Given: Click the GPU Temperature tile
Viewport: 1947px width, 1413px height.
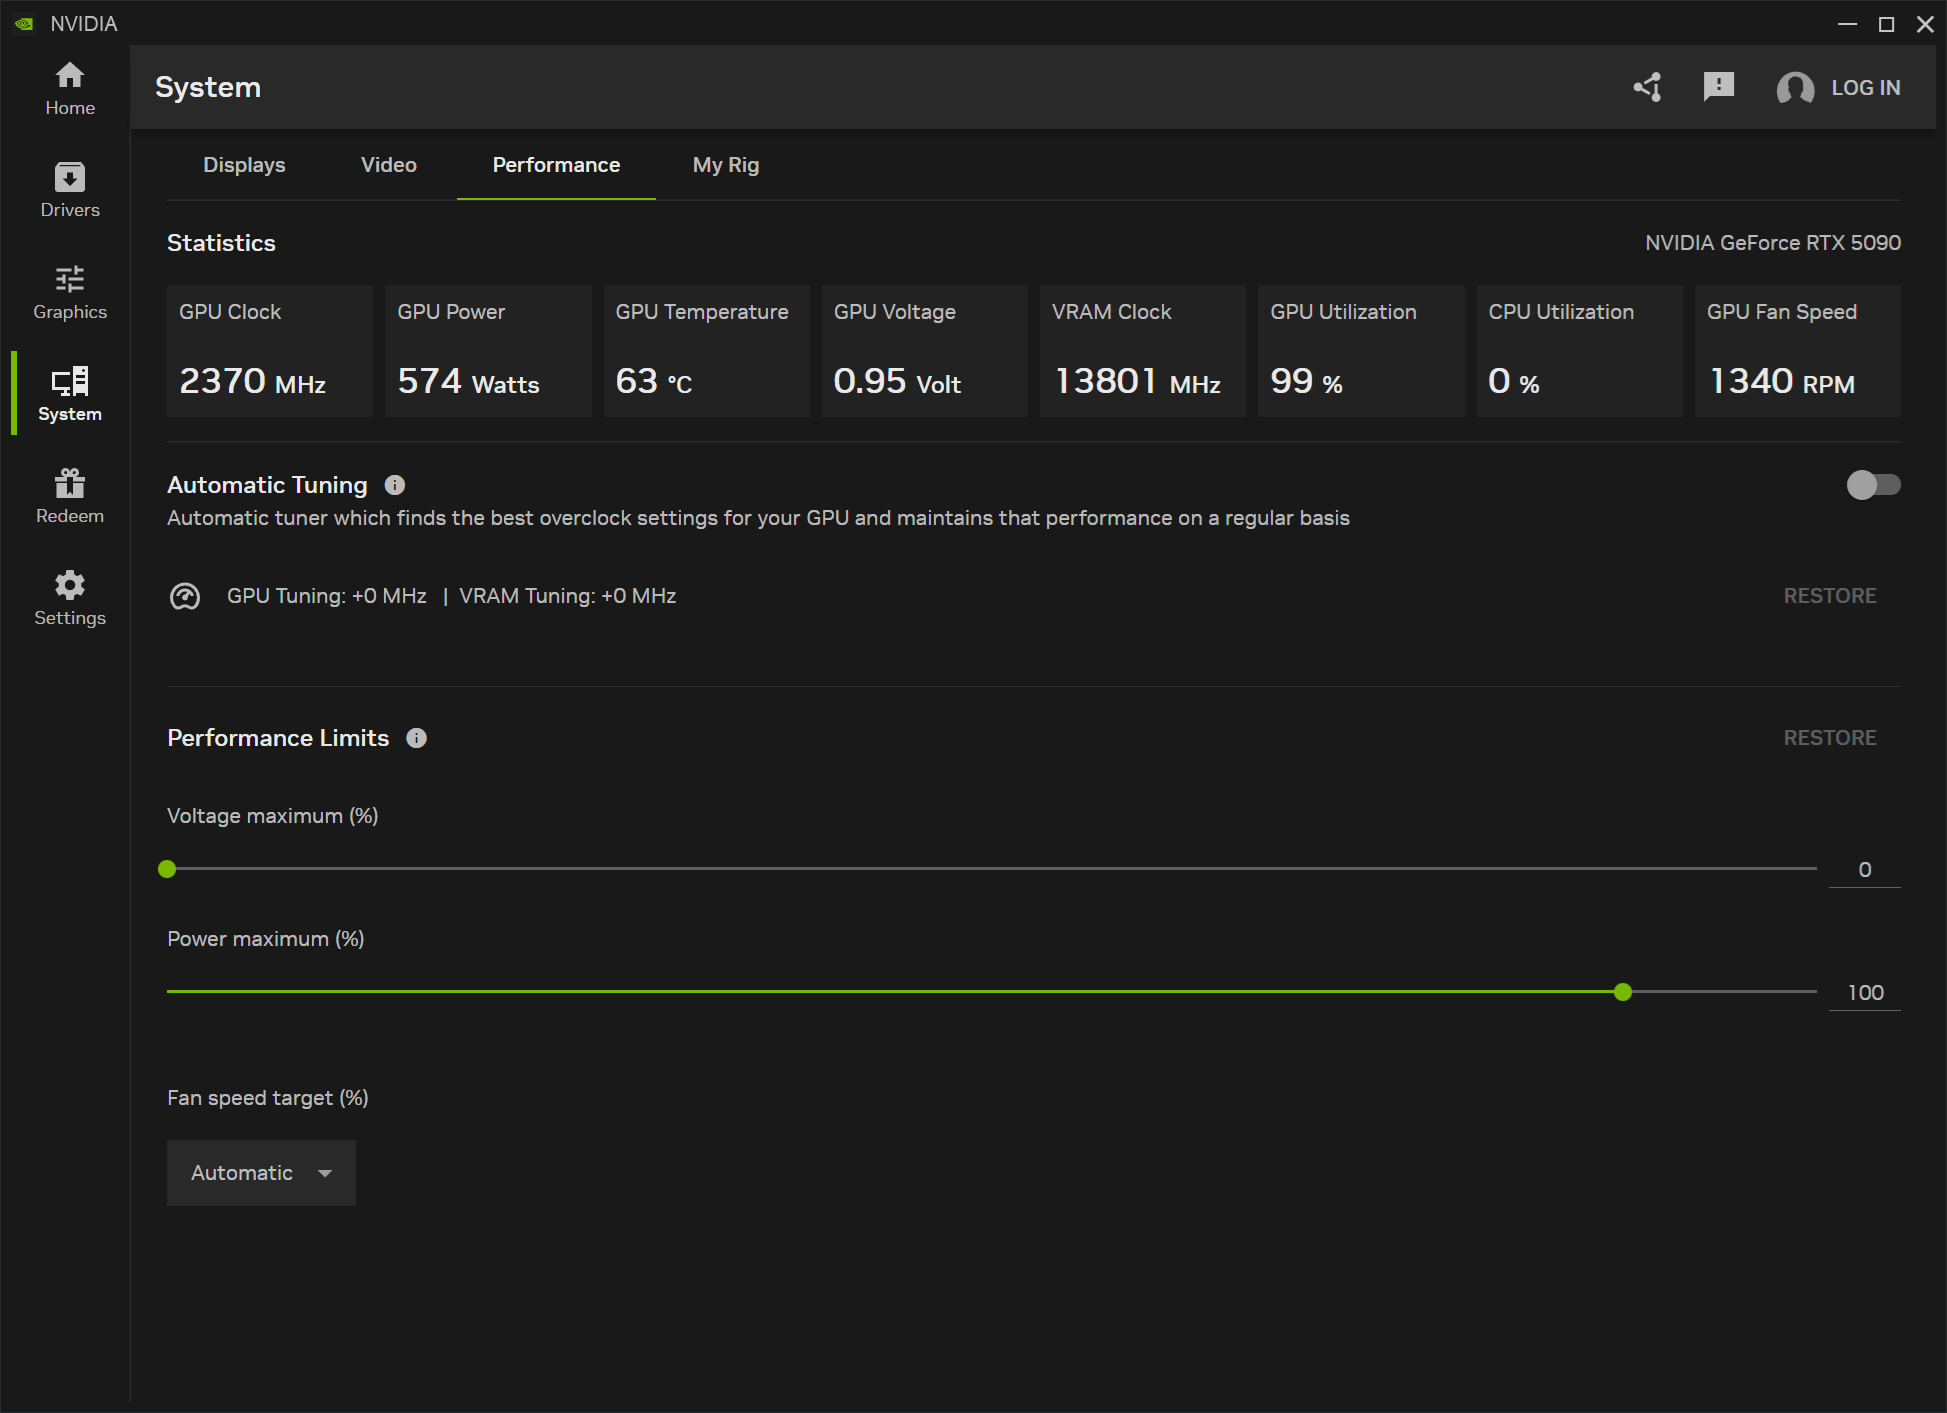Looking at the screenshot, I should point(706,351).
